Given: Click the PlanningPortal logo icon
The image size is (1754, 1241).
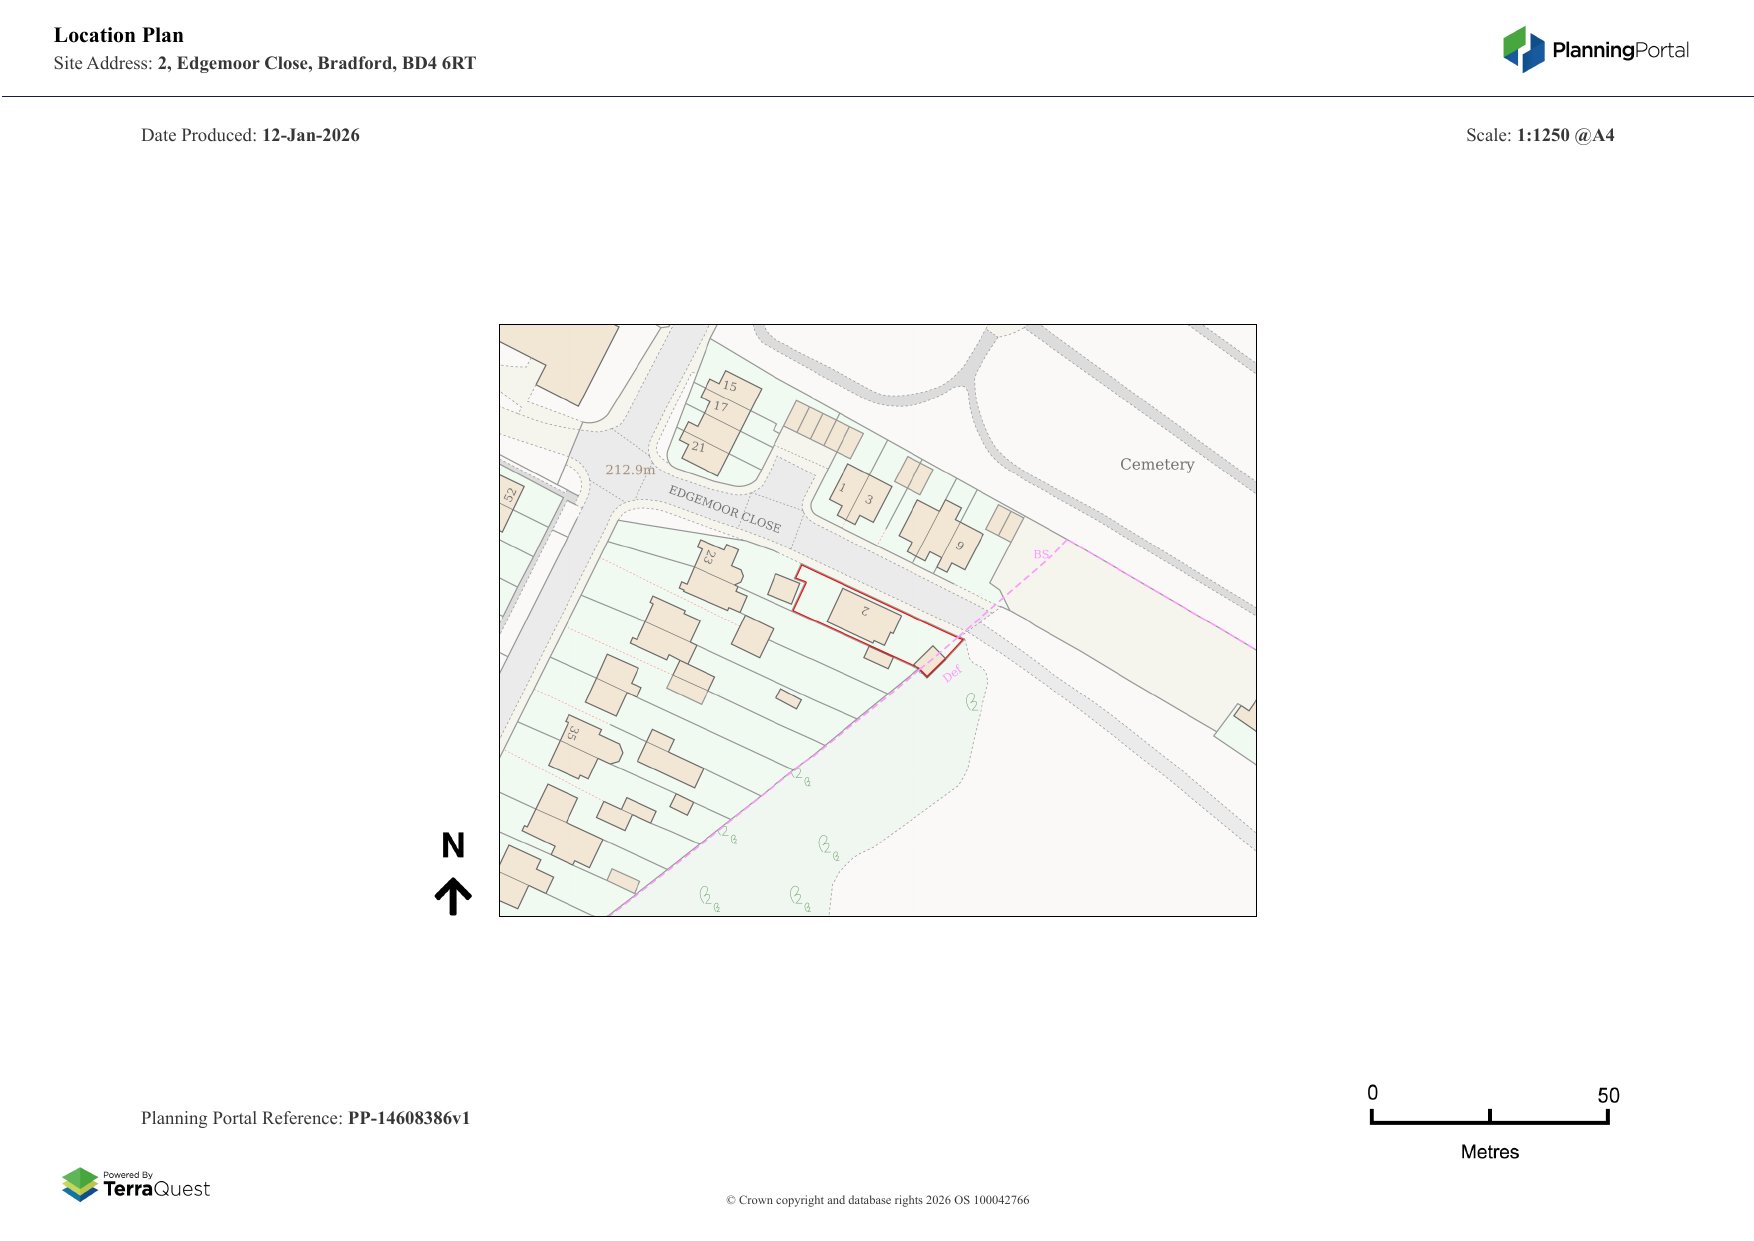Looking at the screenshot, I should point(1523,49).
